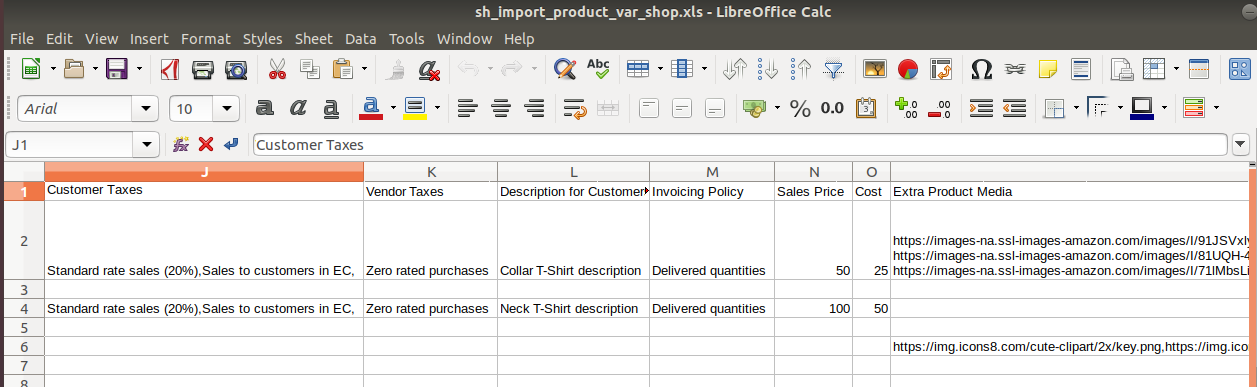Toggle Wrap Text formatting button

coord(574,108)
